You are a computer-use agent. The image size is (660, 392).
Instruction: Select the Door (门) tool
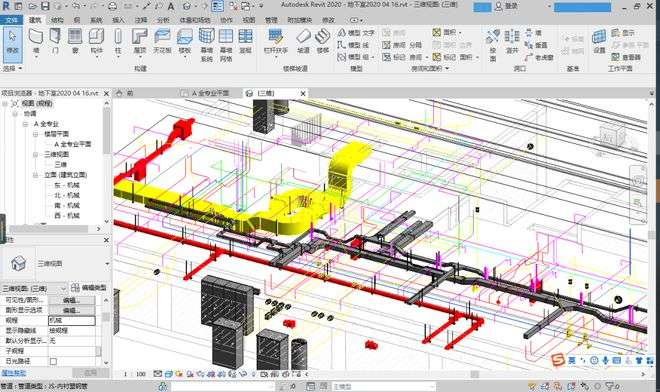click(x=55, y=41)
